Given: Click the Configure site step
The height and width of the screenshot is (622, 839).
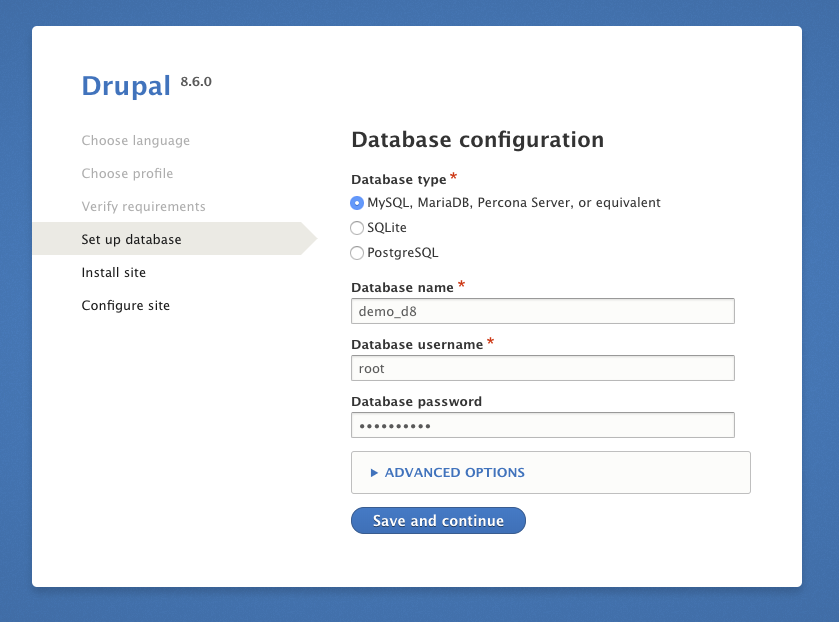Looking at the screenshot, I should pyautogui.click(x=126, y=306).
